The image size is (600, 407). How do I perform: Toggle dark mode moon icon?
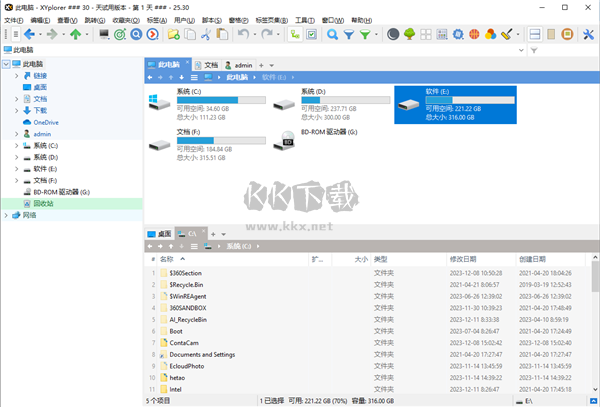pyautogui.click(x=393, y=34)
